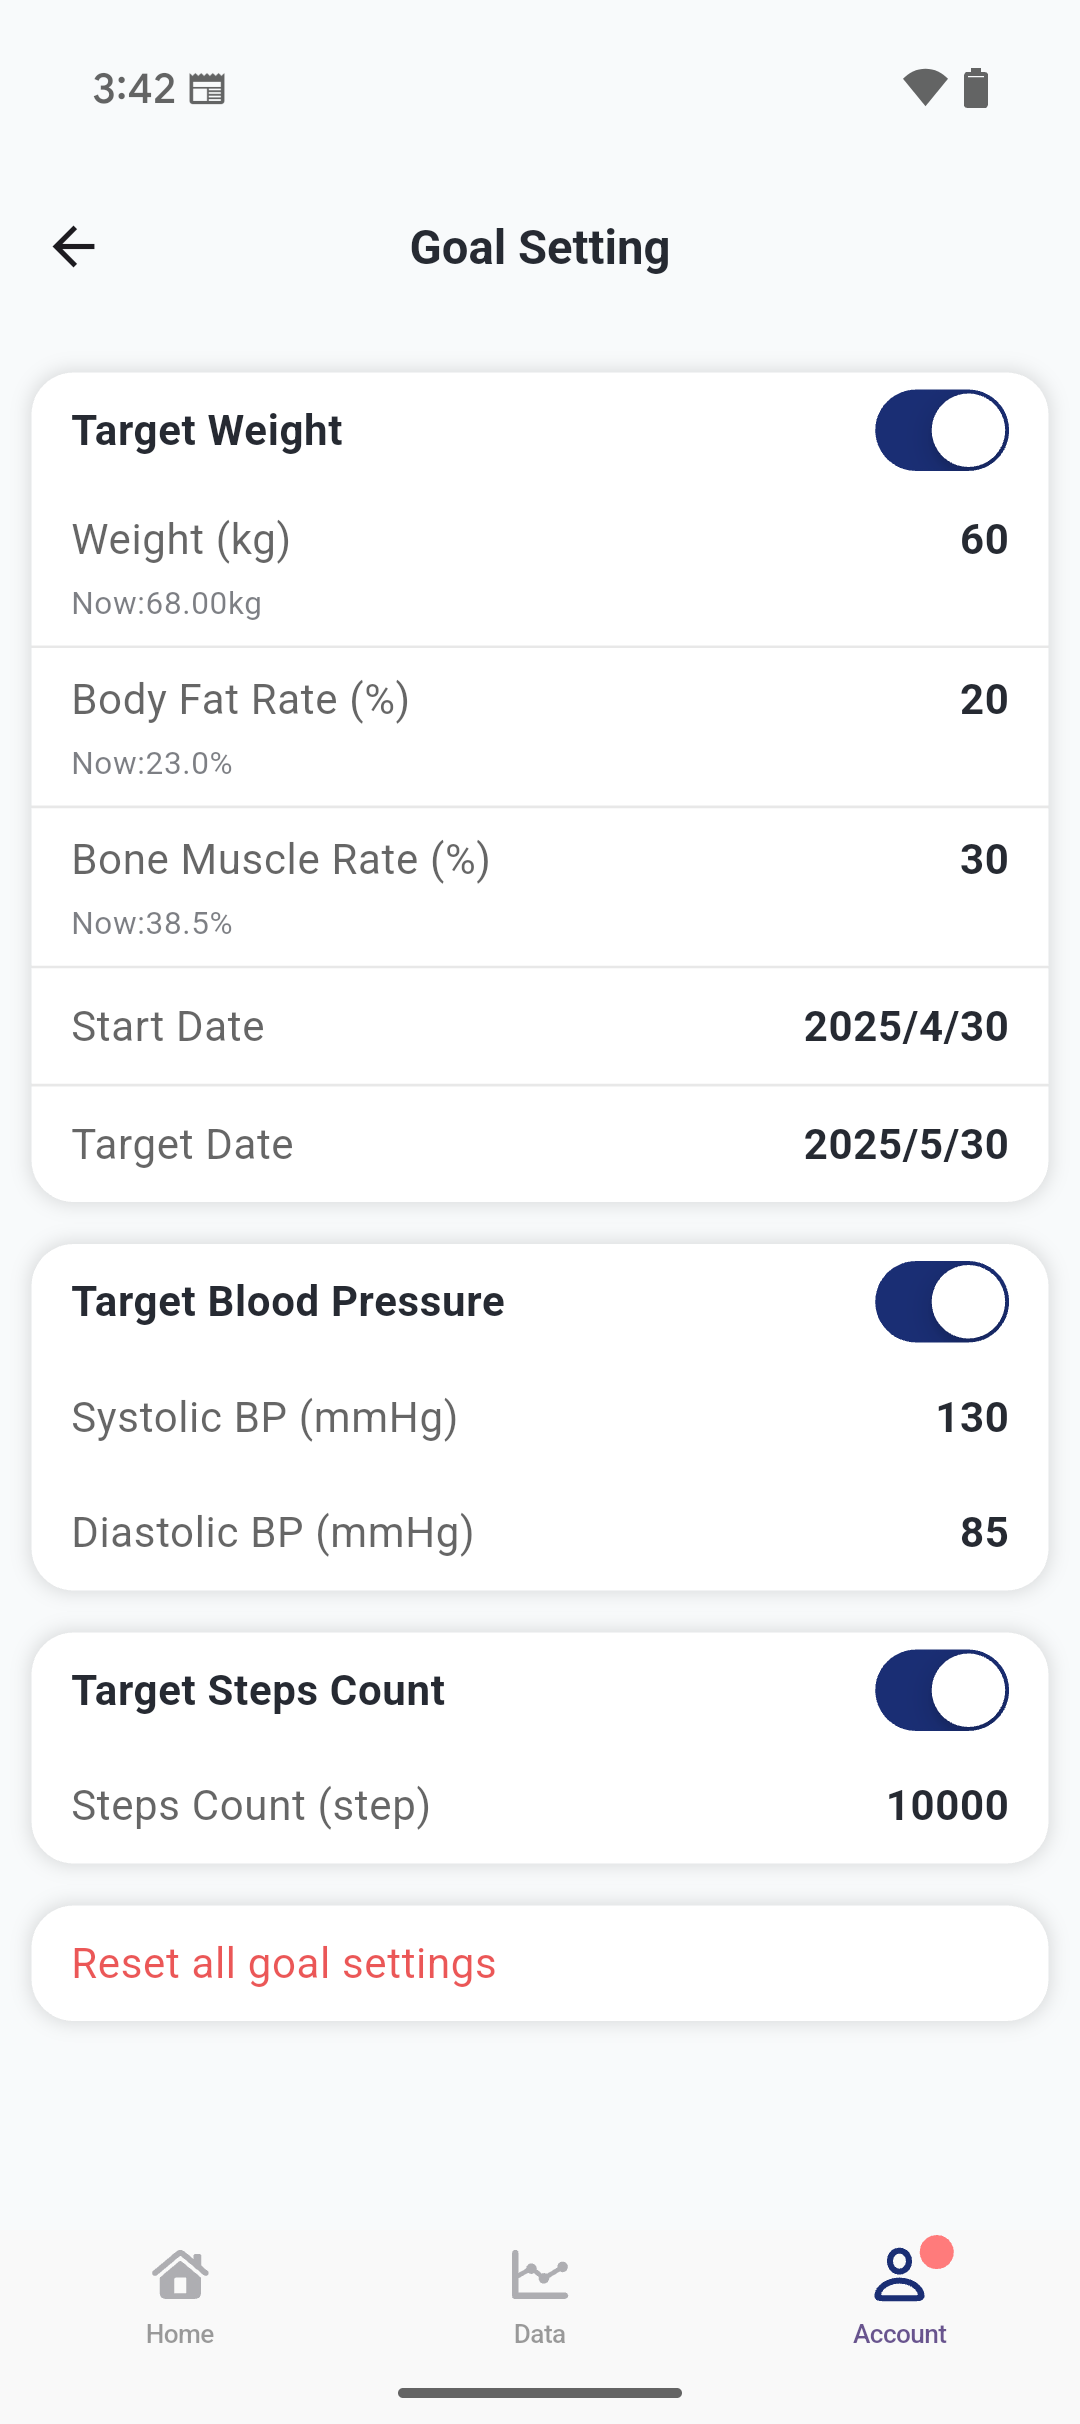Edit Bone Muscle Rate value 30
Image resolution: width=1080 pixels, height=2424 pixels.
point(983,860)
